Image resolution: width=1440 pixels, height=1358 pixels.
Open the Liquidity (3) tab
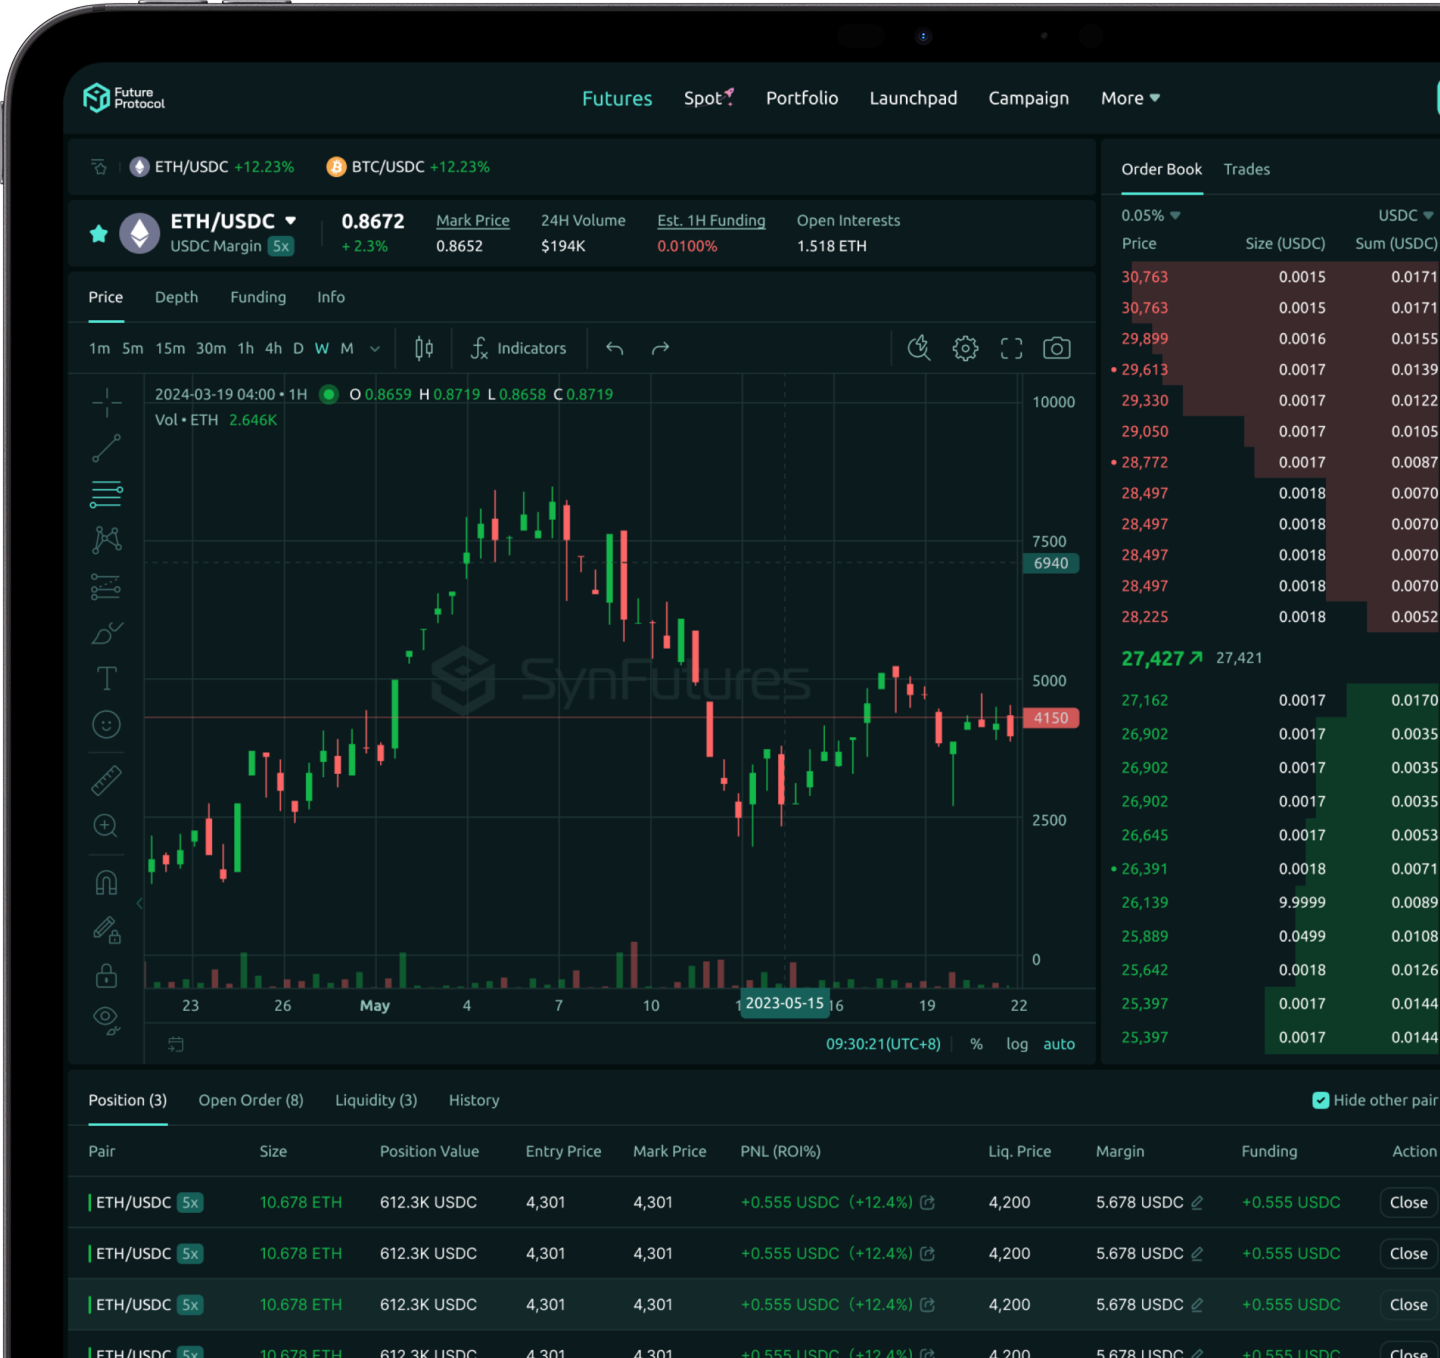[376, 1100]
